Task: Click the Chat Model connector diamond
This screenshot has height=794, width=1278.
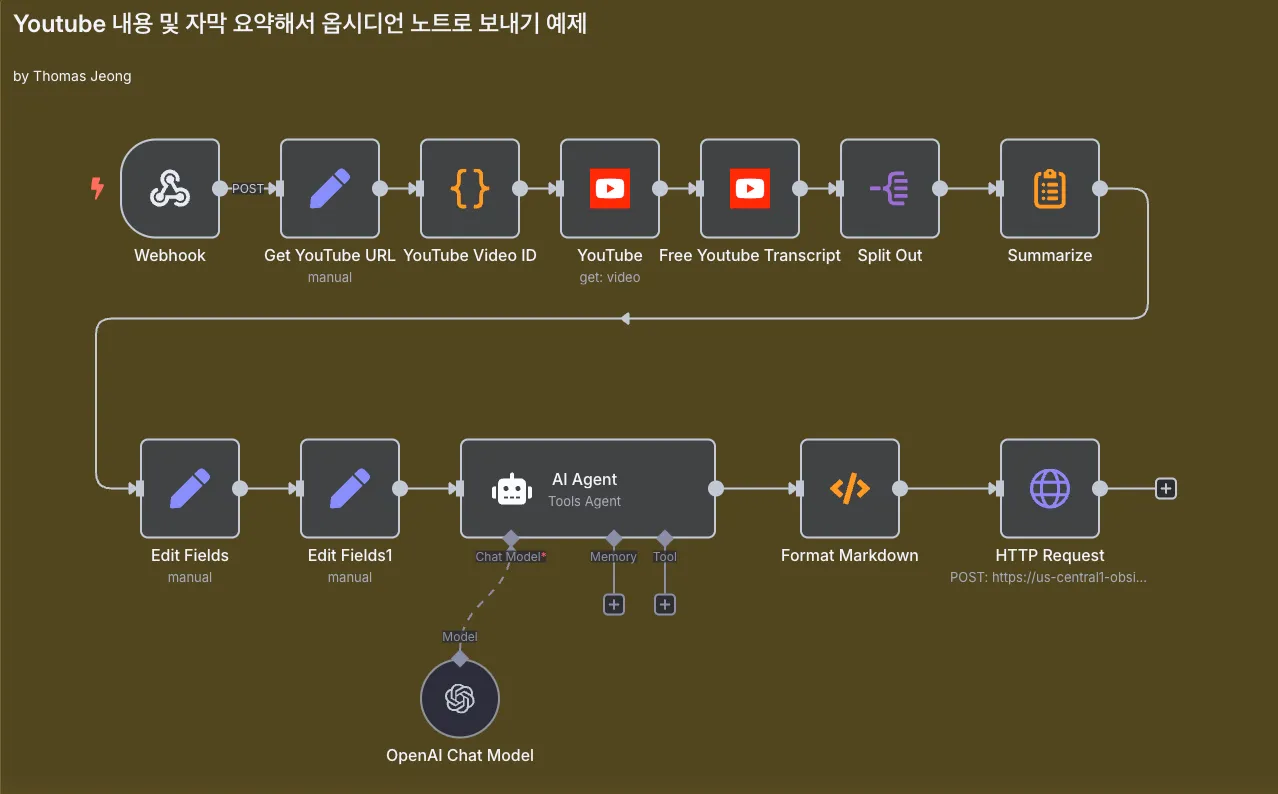Action: pos(510,538)
